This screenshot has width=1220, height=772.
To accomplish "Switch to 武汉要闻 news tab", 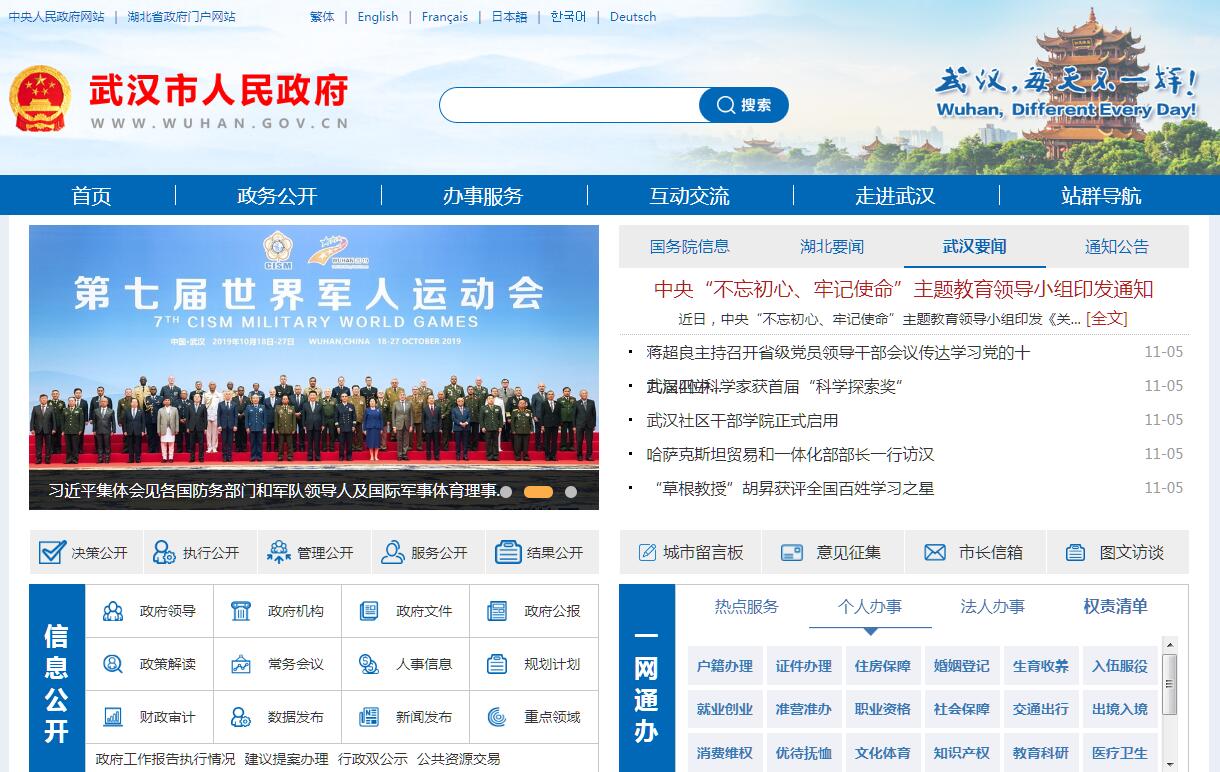I will [975, 246].
